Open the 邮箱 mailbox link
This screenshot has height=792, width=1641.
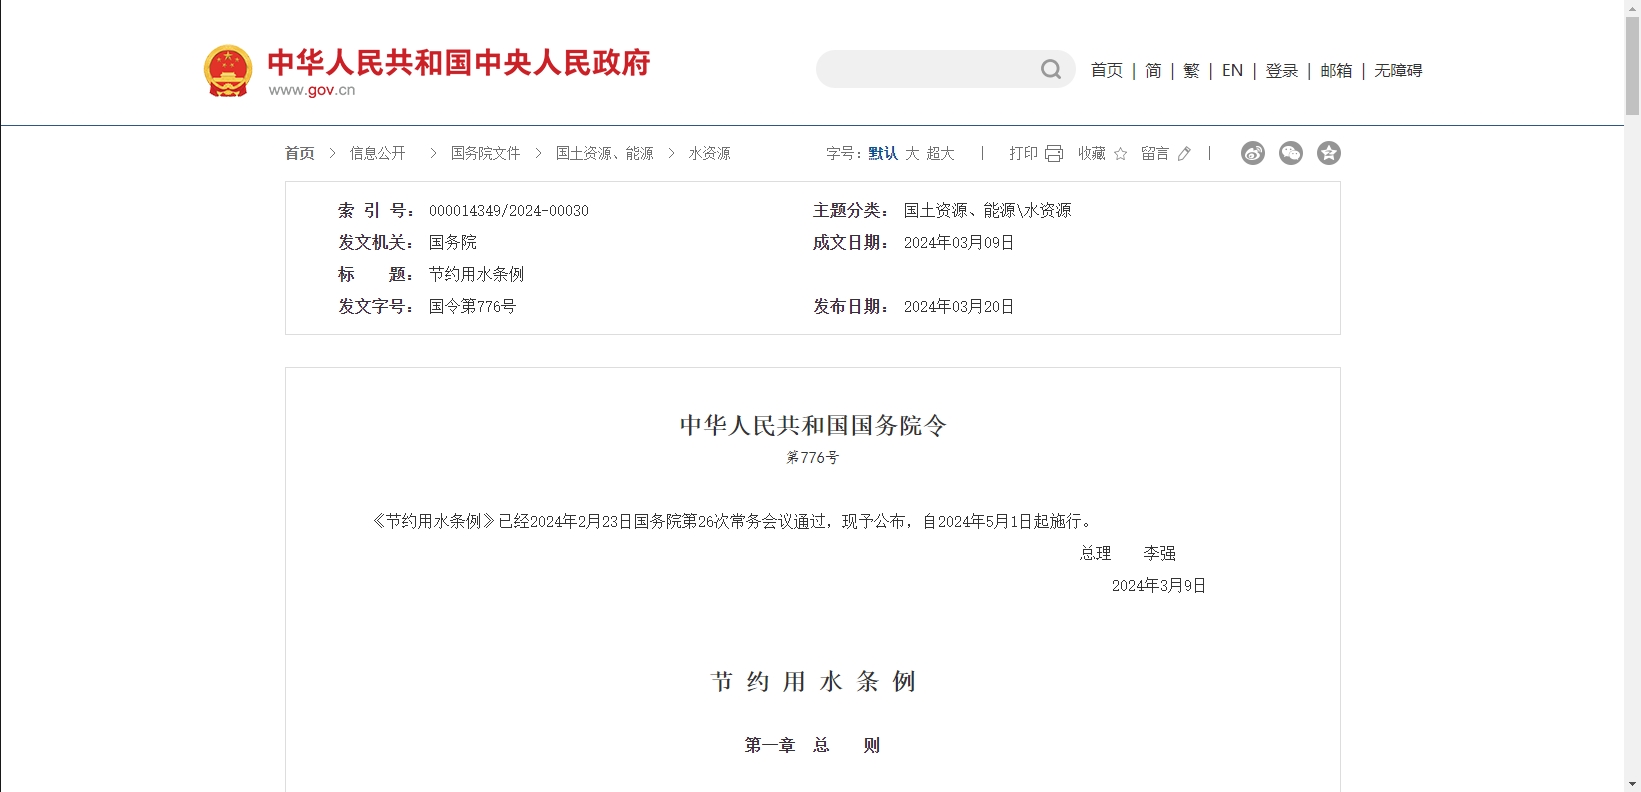(1336, 70)
